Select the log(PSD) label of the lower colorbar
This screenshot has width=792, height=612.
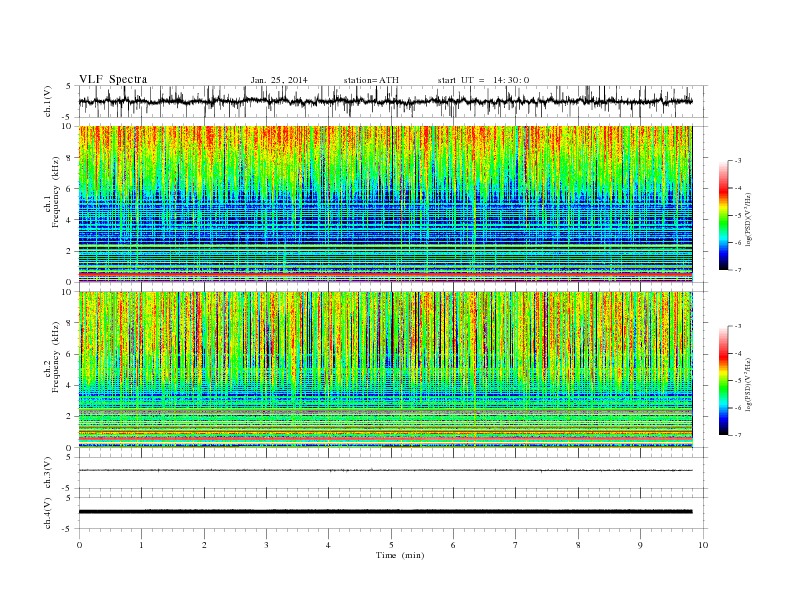(x=749, y=384)
